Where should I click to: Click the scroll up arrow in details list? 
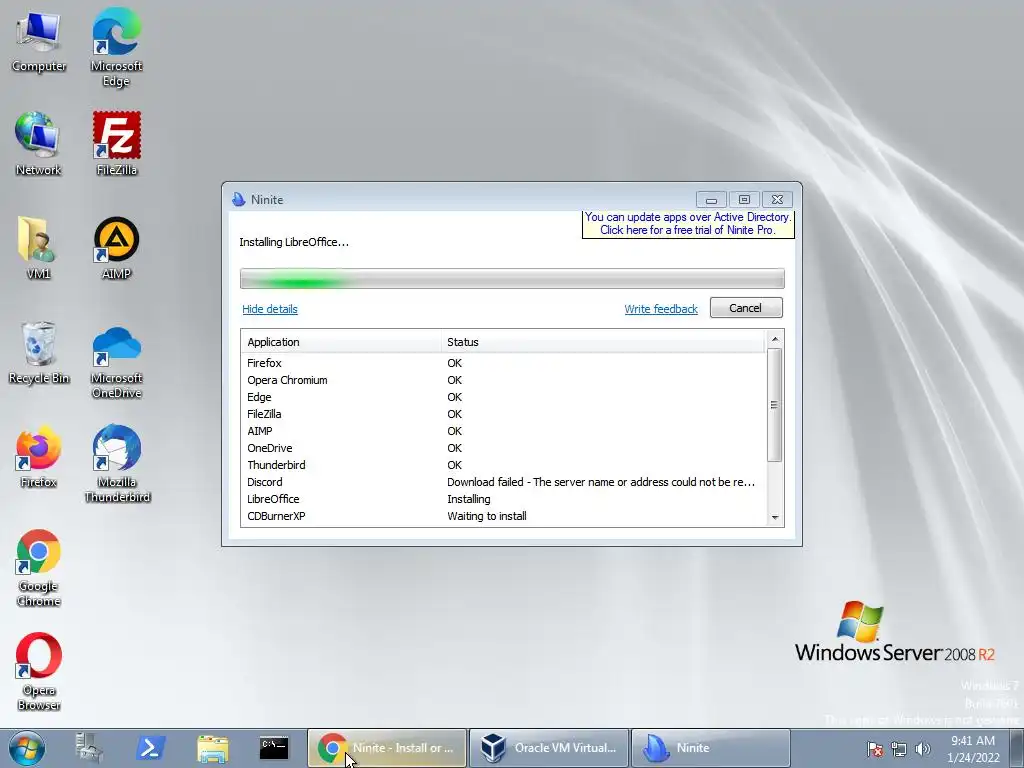pyautogui.click(x=775, y=339)
